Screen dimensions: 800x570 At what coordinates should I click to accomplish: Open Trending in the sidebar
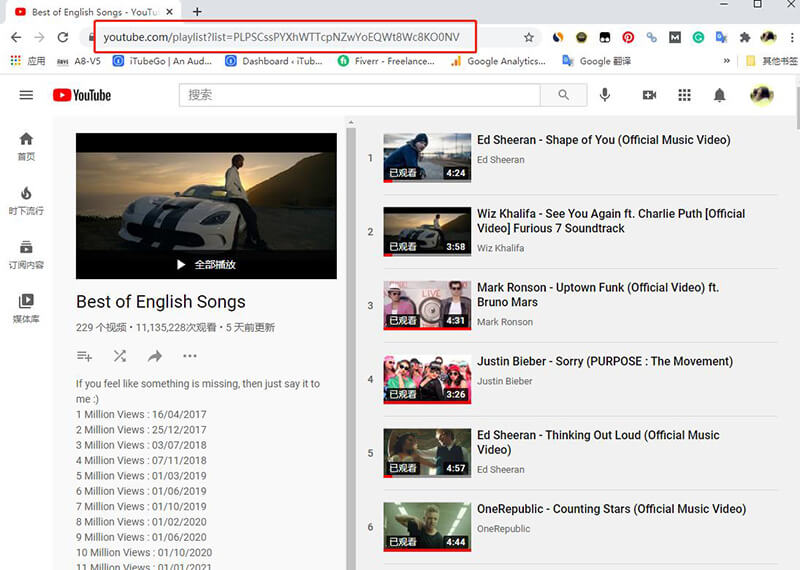click(x=26, y=201)
